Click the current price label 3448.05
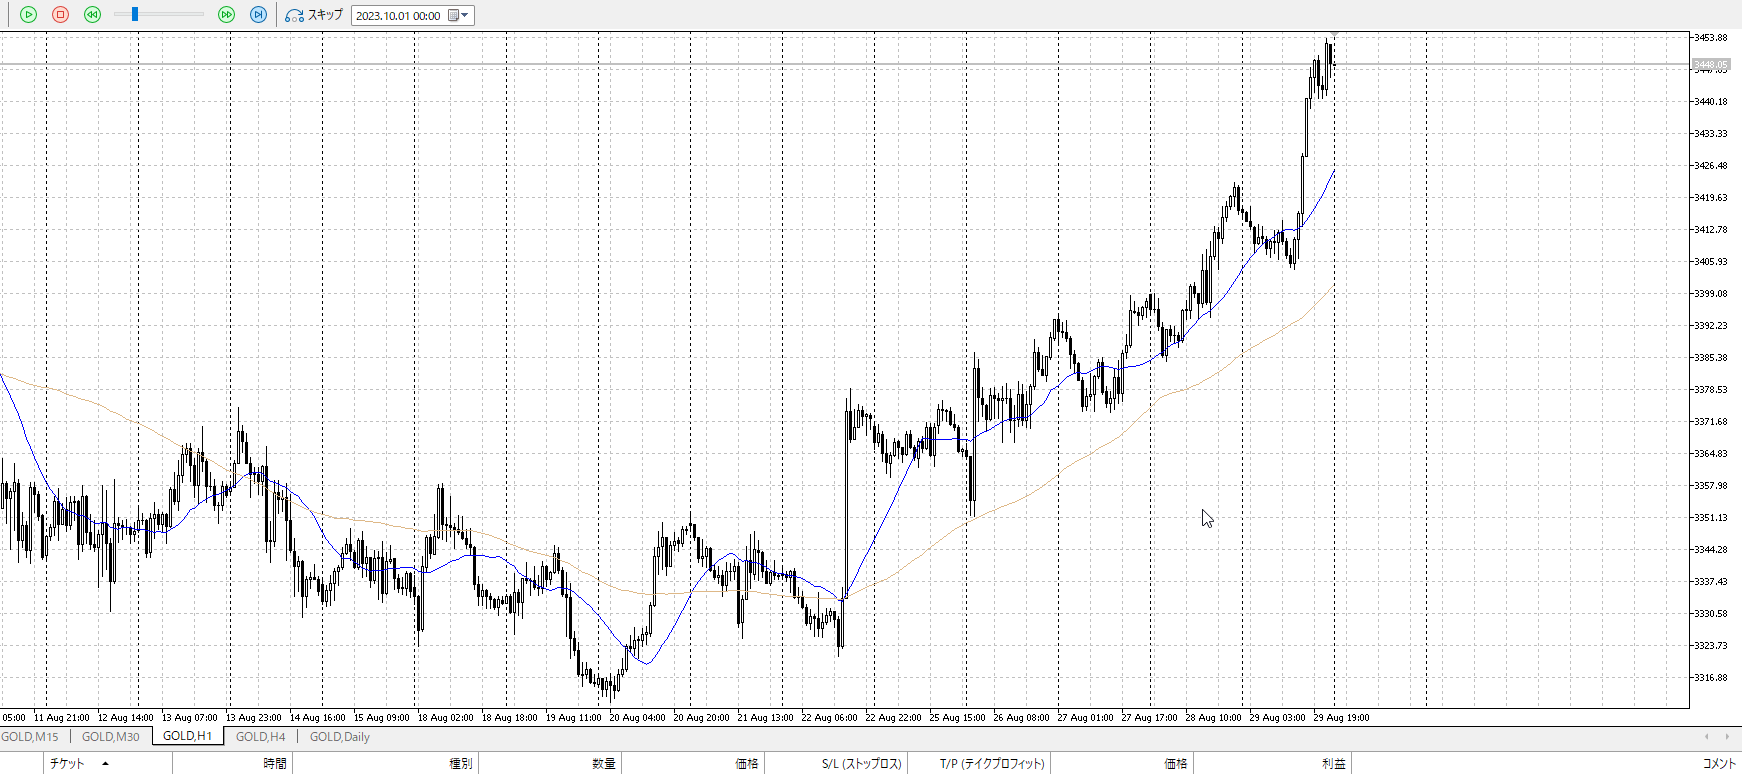This screenshot has height=774, width=1742. [1710, 65]
